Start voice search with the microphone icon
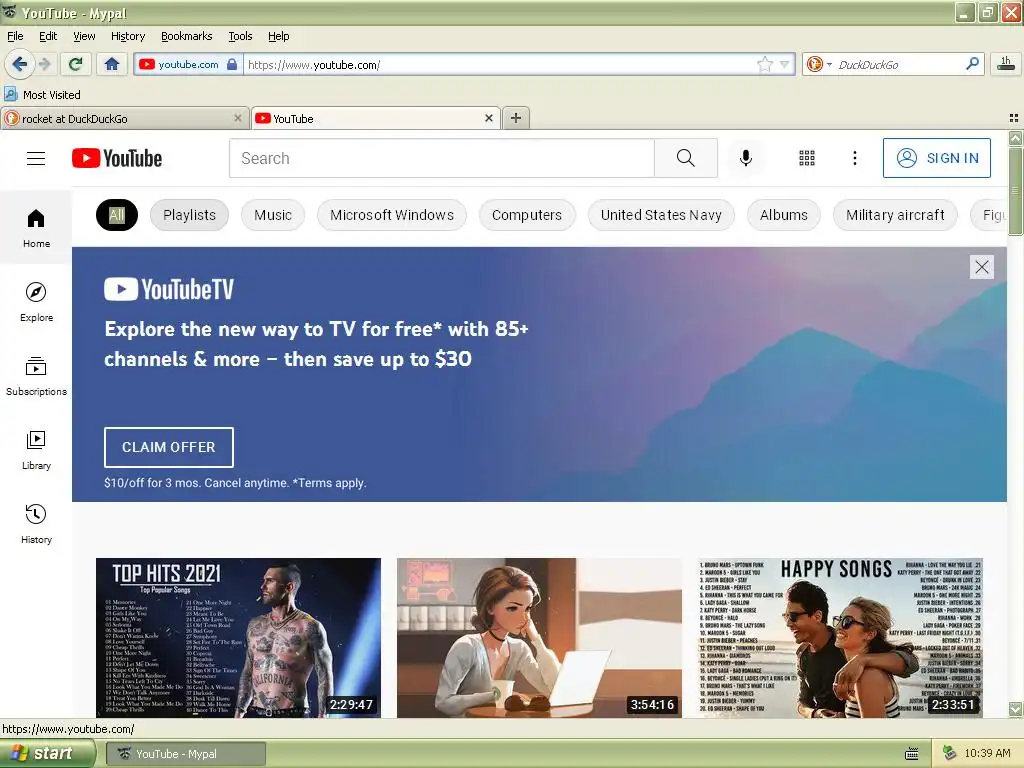 click(746, 158)
